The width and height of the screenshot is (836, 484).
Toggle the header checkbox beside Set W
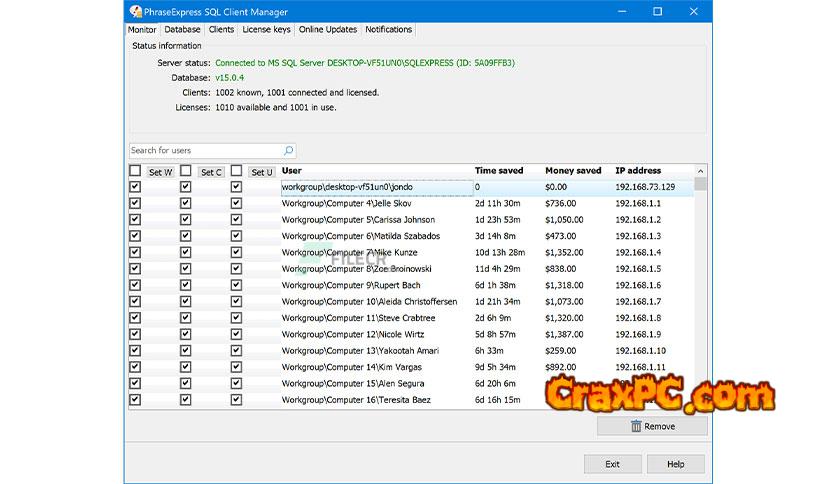[x=135, y=171]
